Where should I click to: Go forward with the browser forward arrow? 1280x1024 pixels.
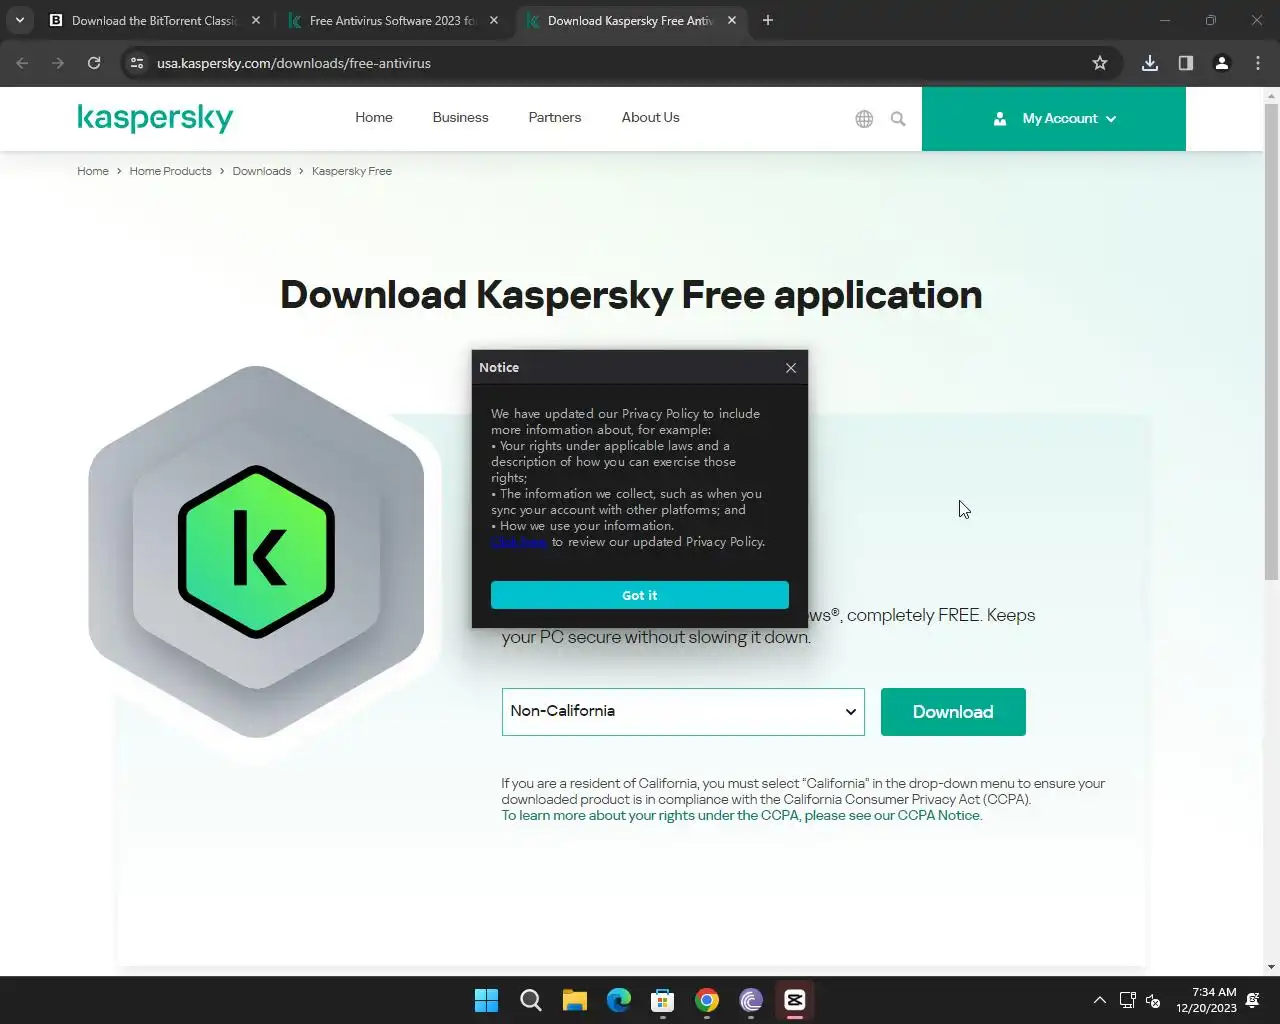pos(58,63)
